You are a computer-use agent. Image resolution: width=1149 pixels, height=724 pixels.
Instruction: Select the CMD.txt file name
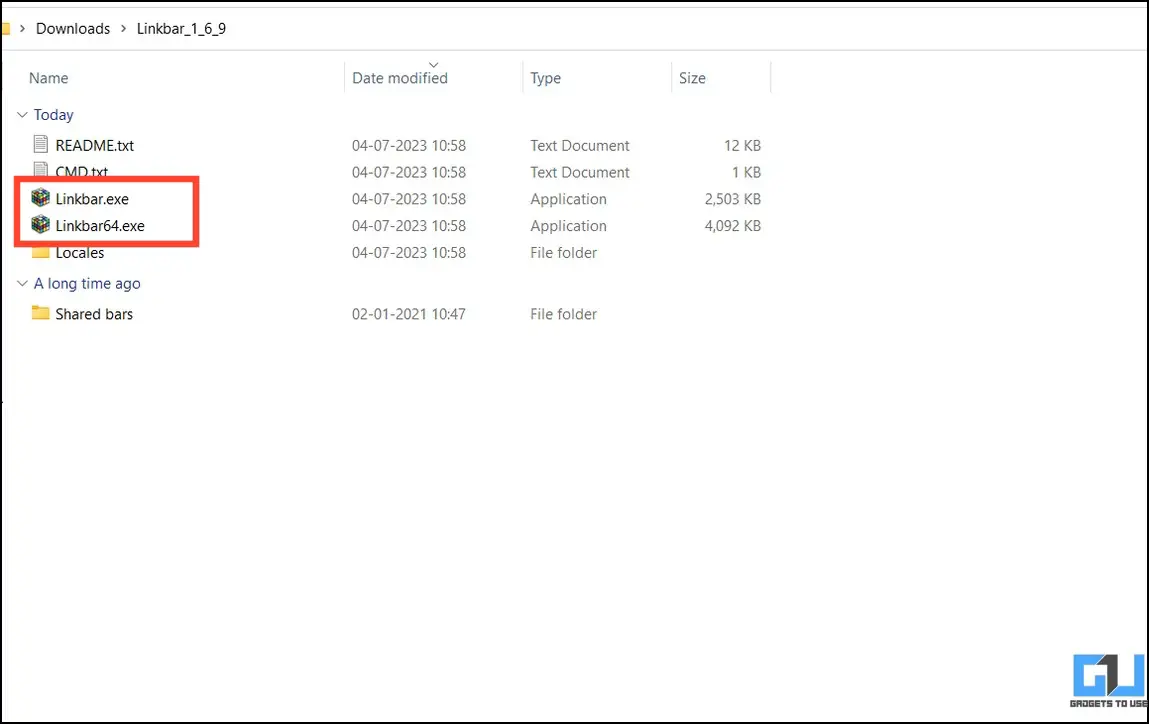click(81, 171)
